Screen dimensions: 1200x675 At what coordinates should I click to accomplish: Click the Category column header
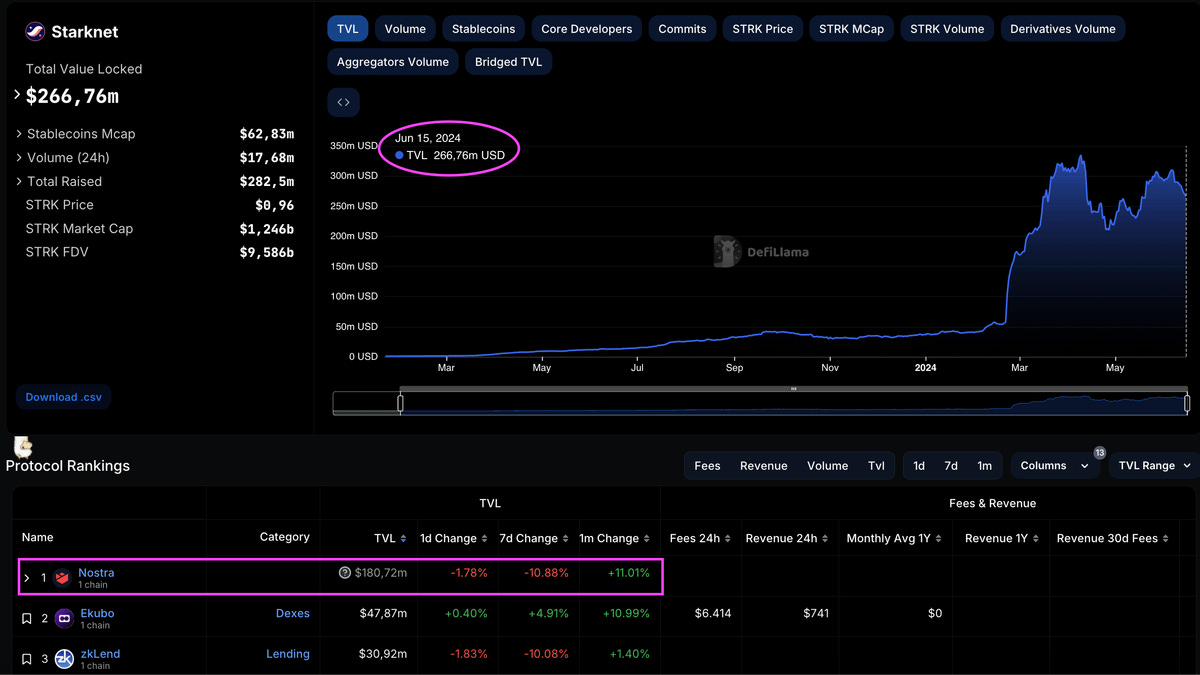(x=285, y=537)
